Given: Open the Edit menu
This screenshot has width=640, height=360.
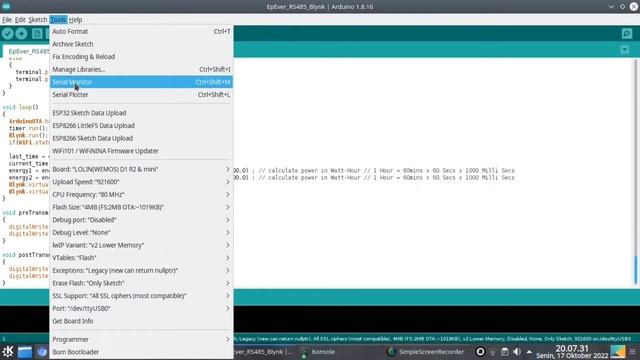Looking at the screenshot, I should click(x=20, y=20).
